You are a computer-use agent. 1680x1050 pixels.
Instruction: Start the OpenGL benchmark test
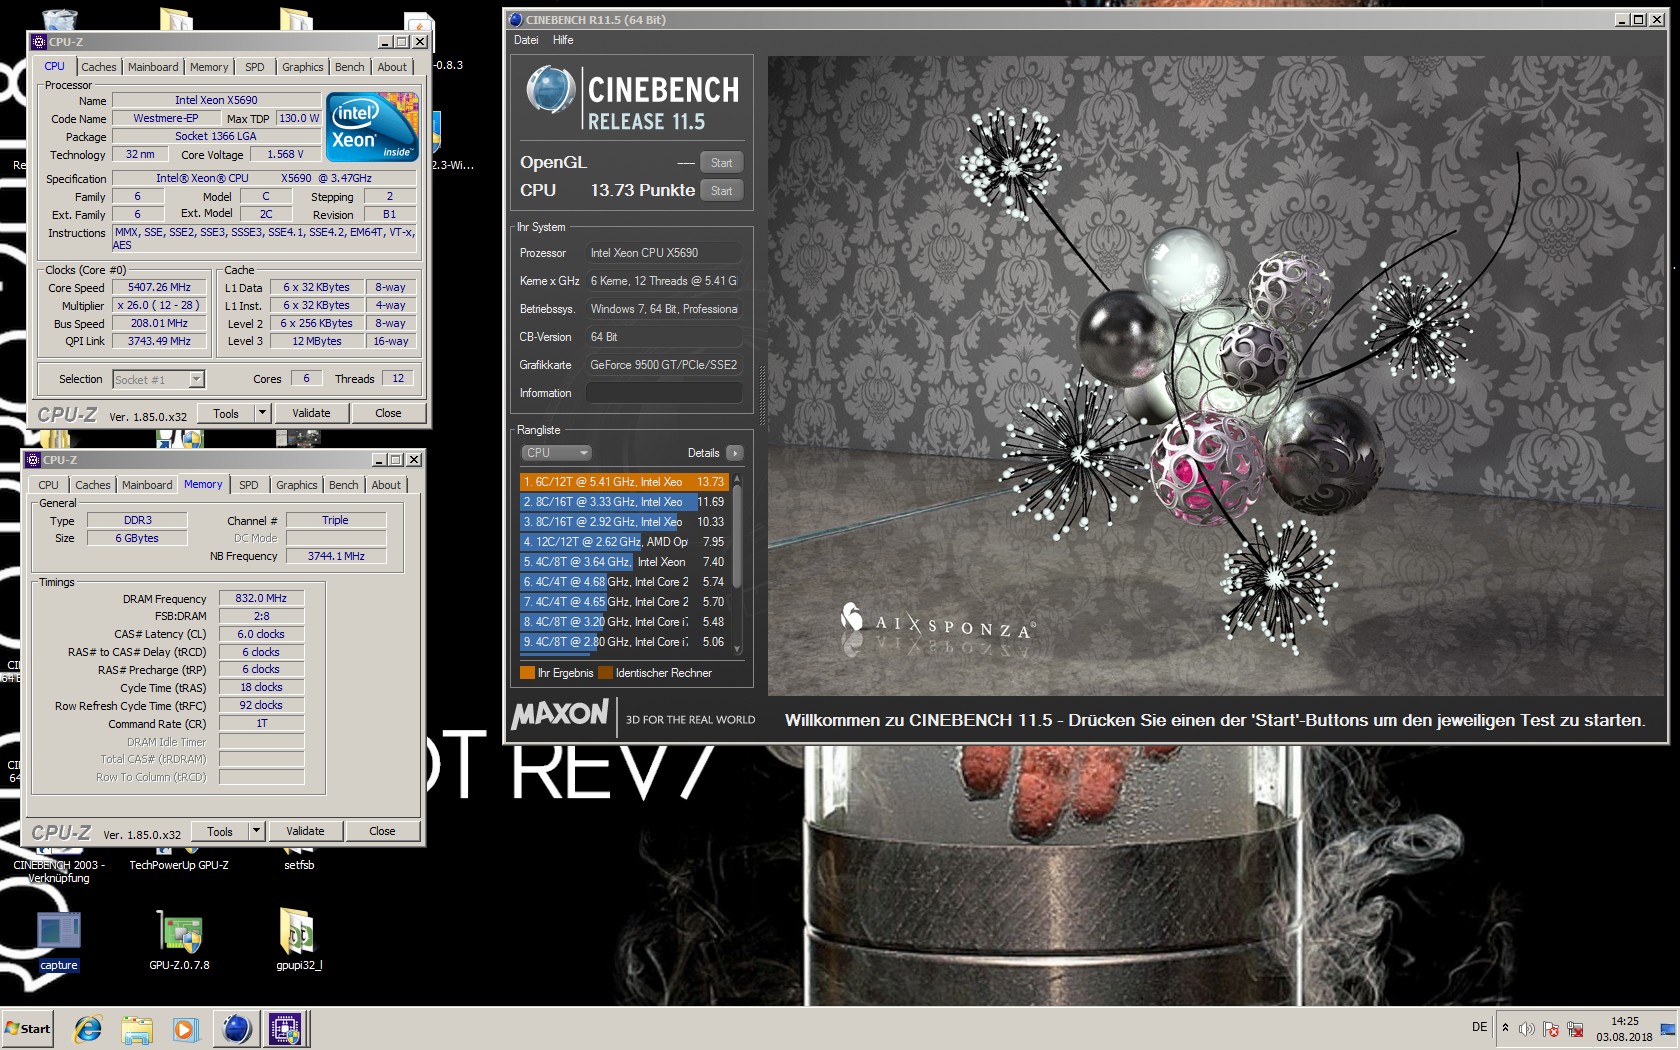721,163
